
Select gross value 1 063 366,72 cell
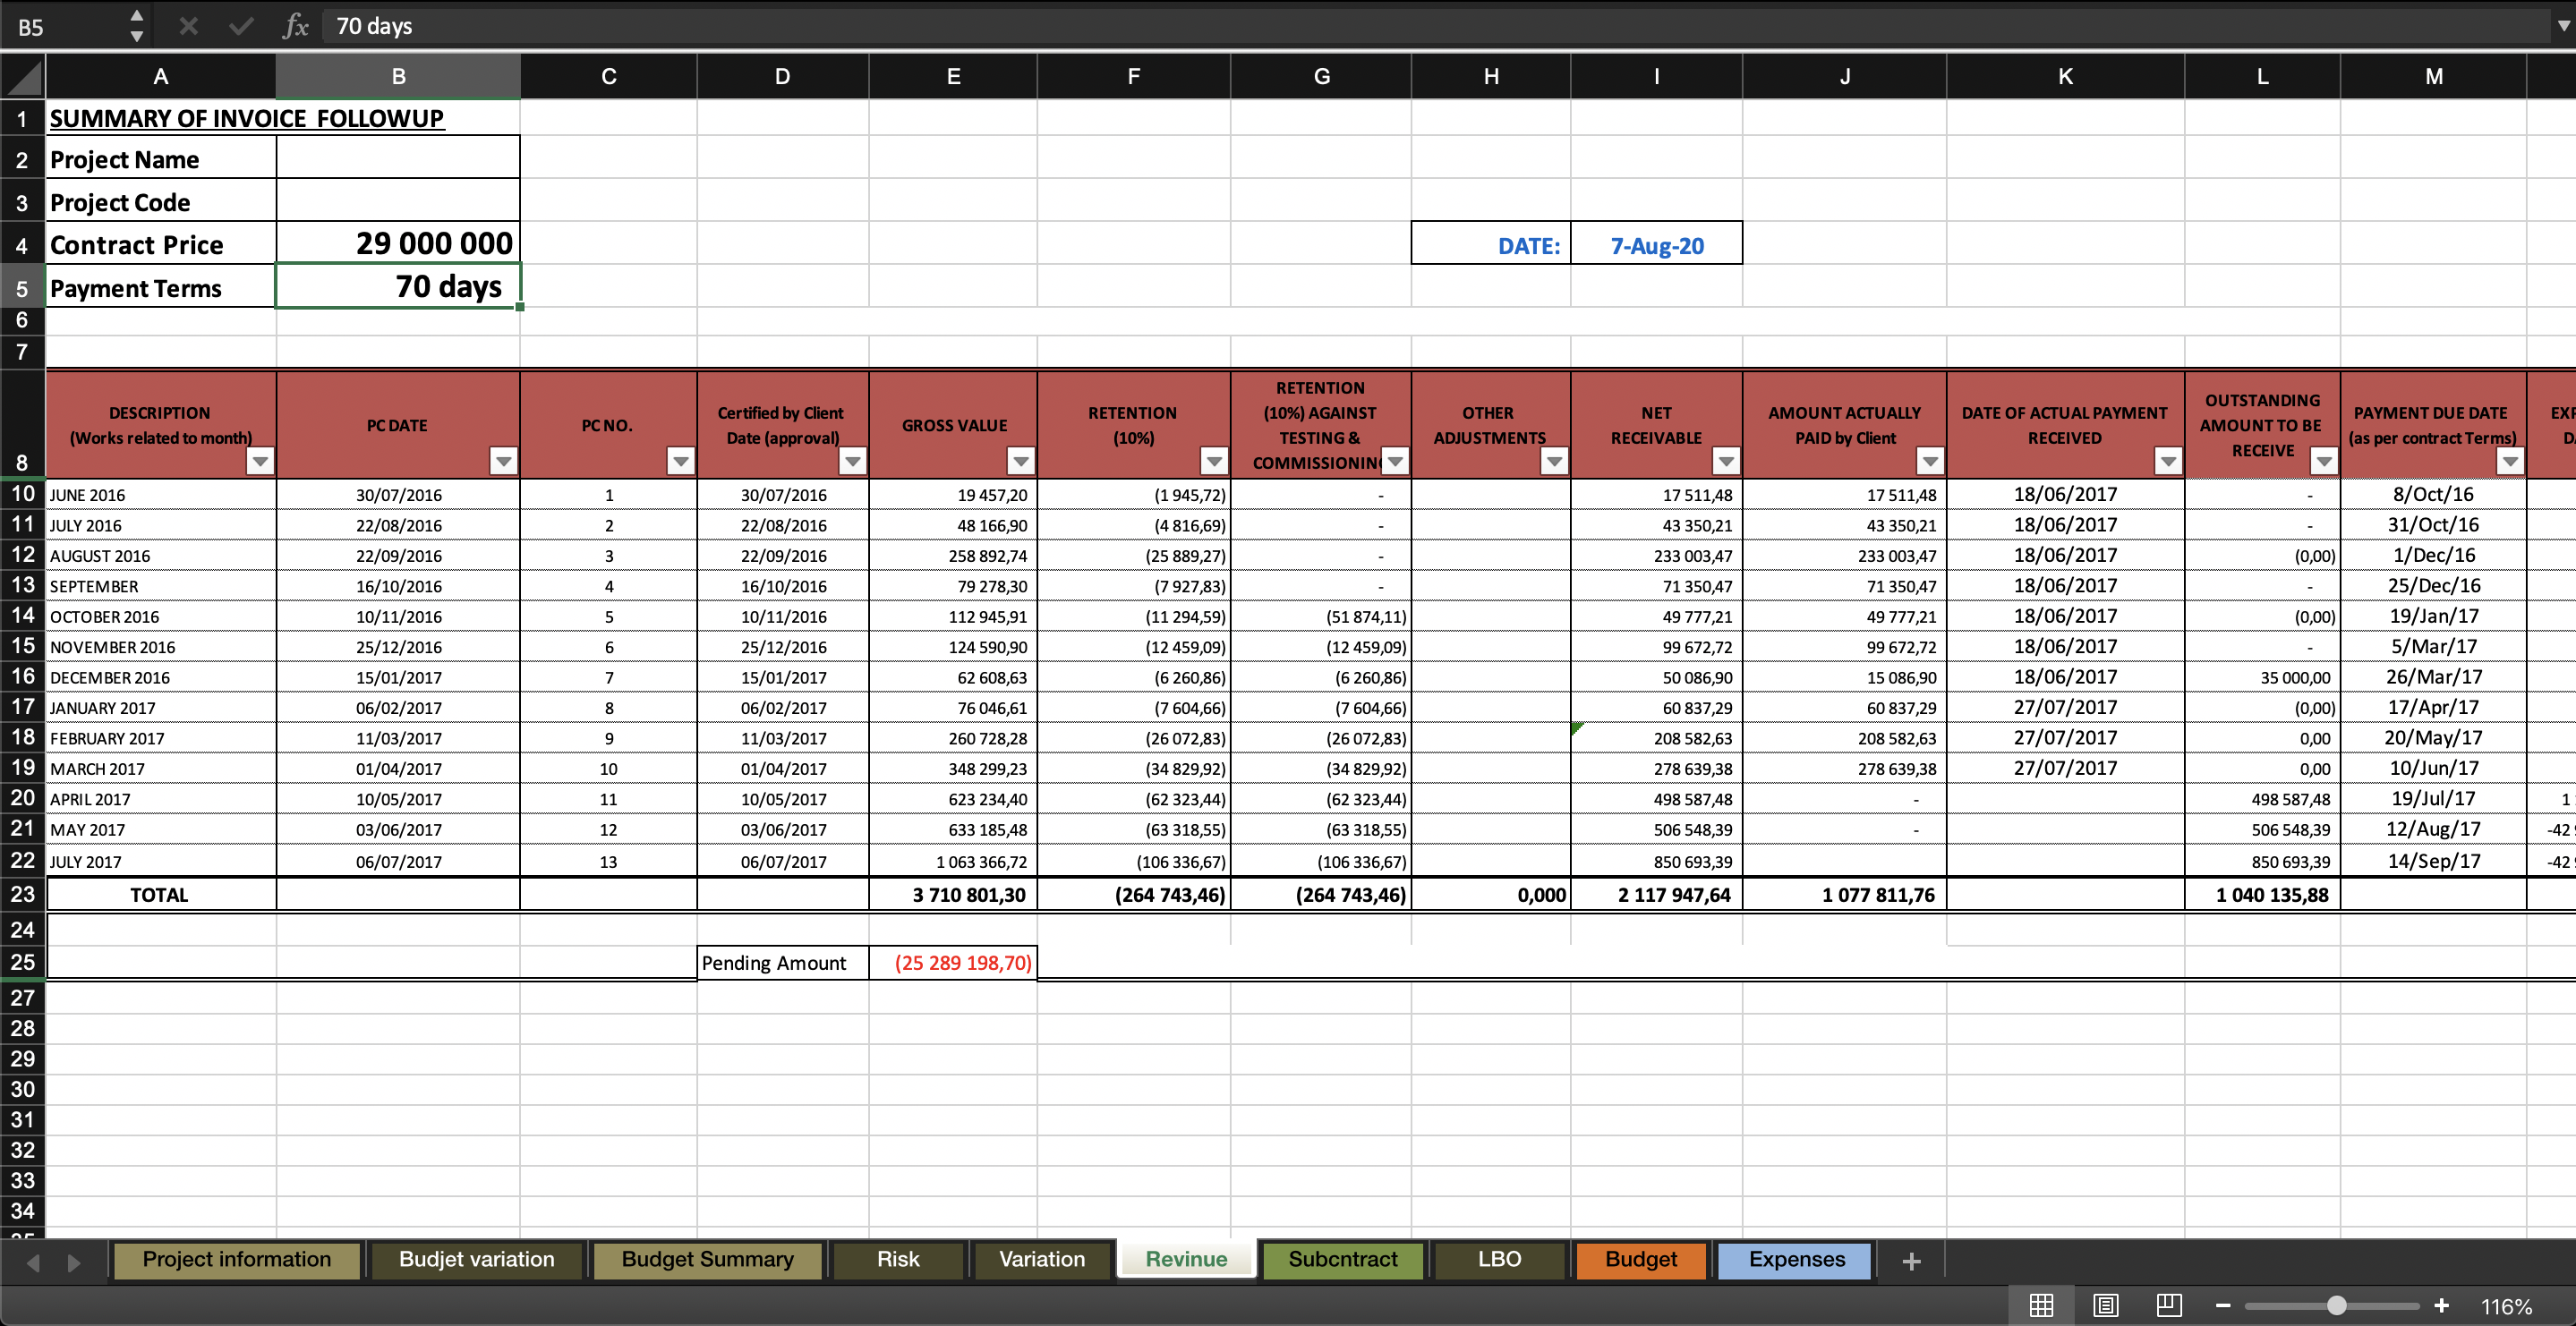(953, 862)
